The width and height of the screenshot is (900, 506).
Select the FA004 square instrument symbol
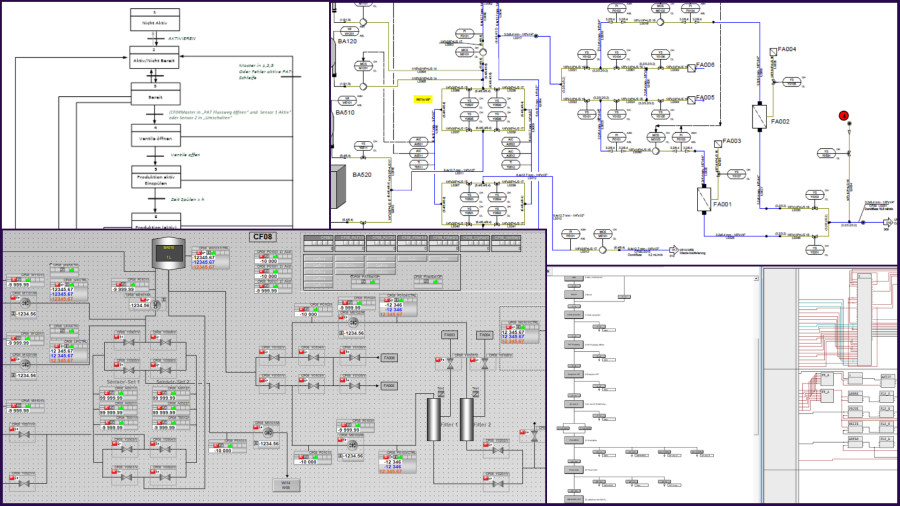point(773,50)
